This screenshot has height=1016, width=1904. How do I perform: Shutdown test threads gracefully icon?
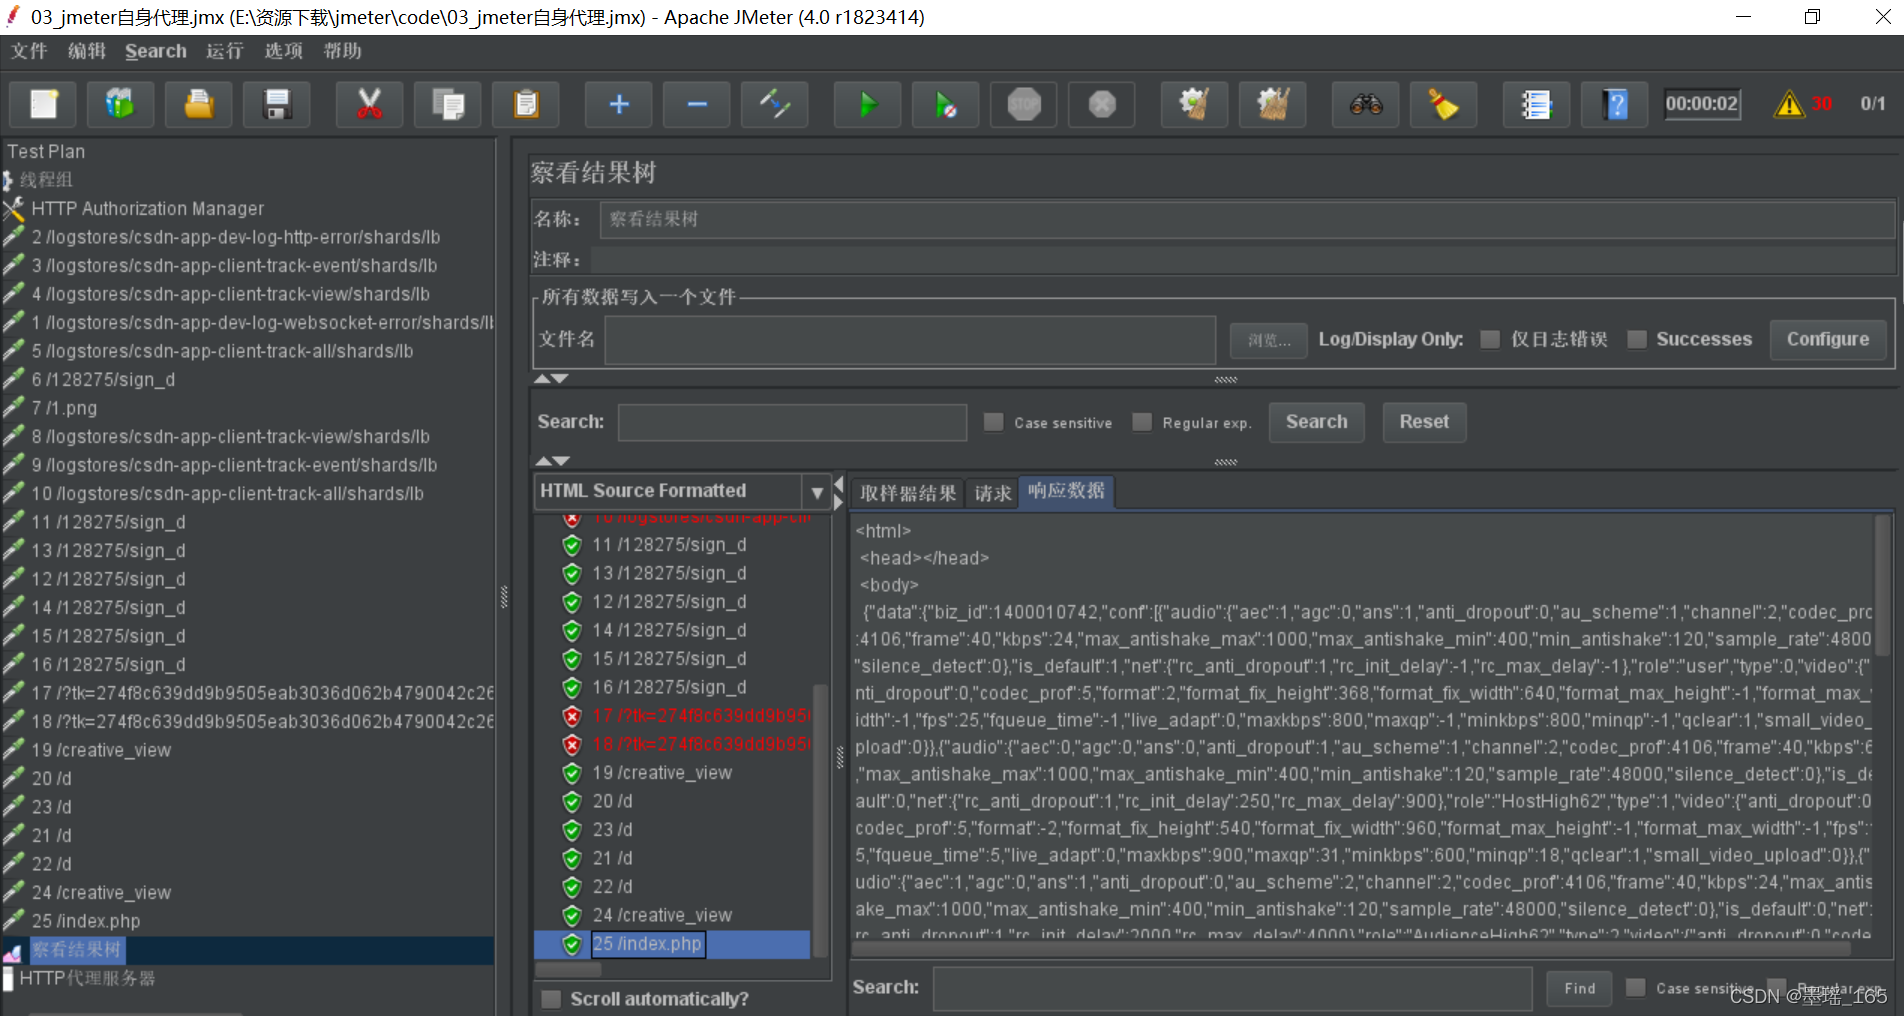pos(1102,104)
